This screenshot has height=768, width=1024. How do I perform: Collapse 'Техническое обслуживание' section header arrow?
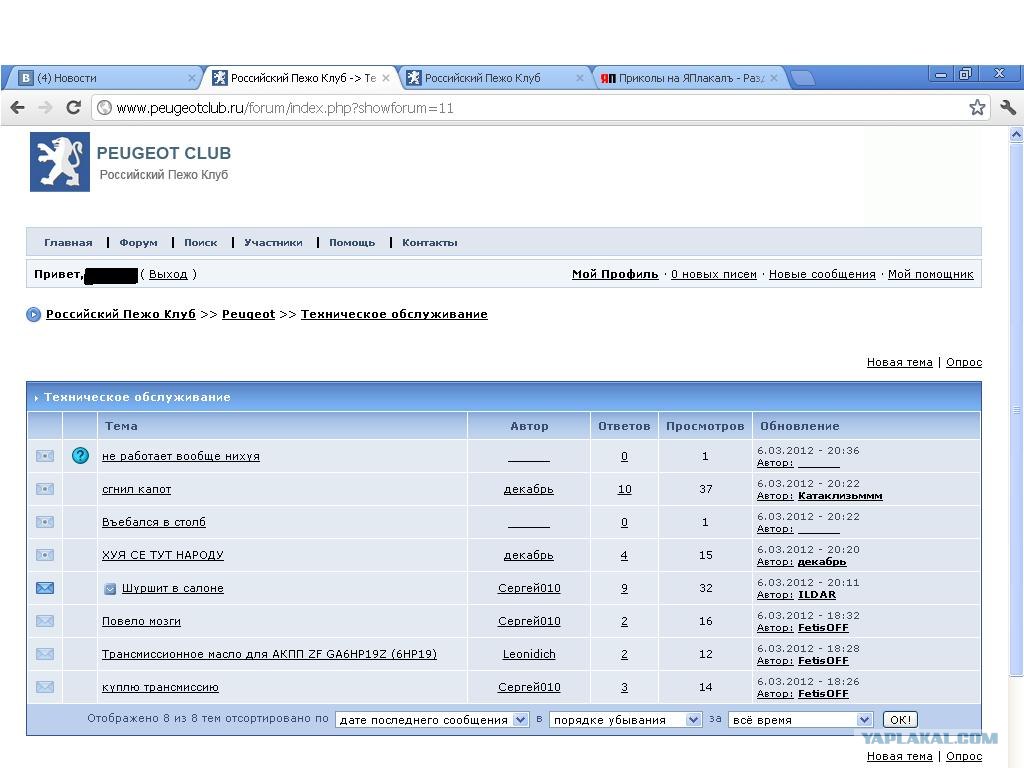(37, 398)
